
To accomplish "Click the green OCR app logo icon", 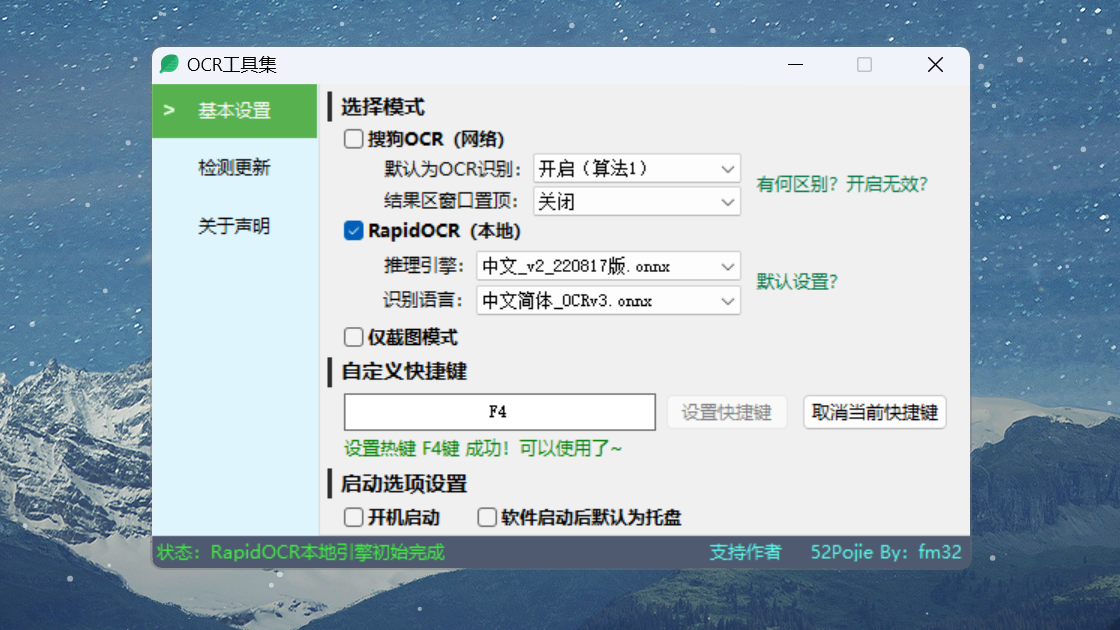I will [169, 64].
